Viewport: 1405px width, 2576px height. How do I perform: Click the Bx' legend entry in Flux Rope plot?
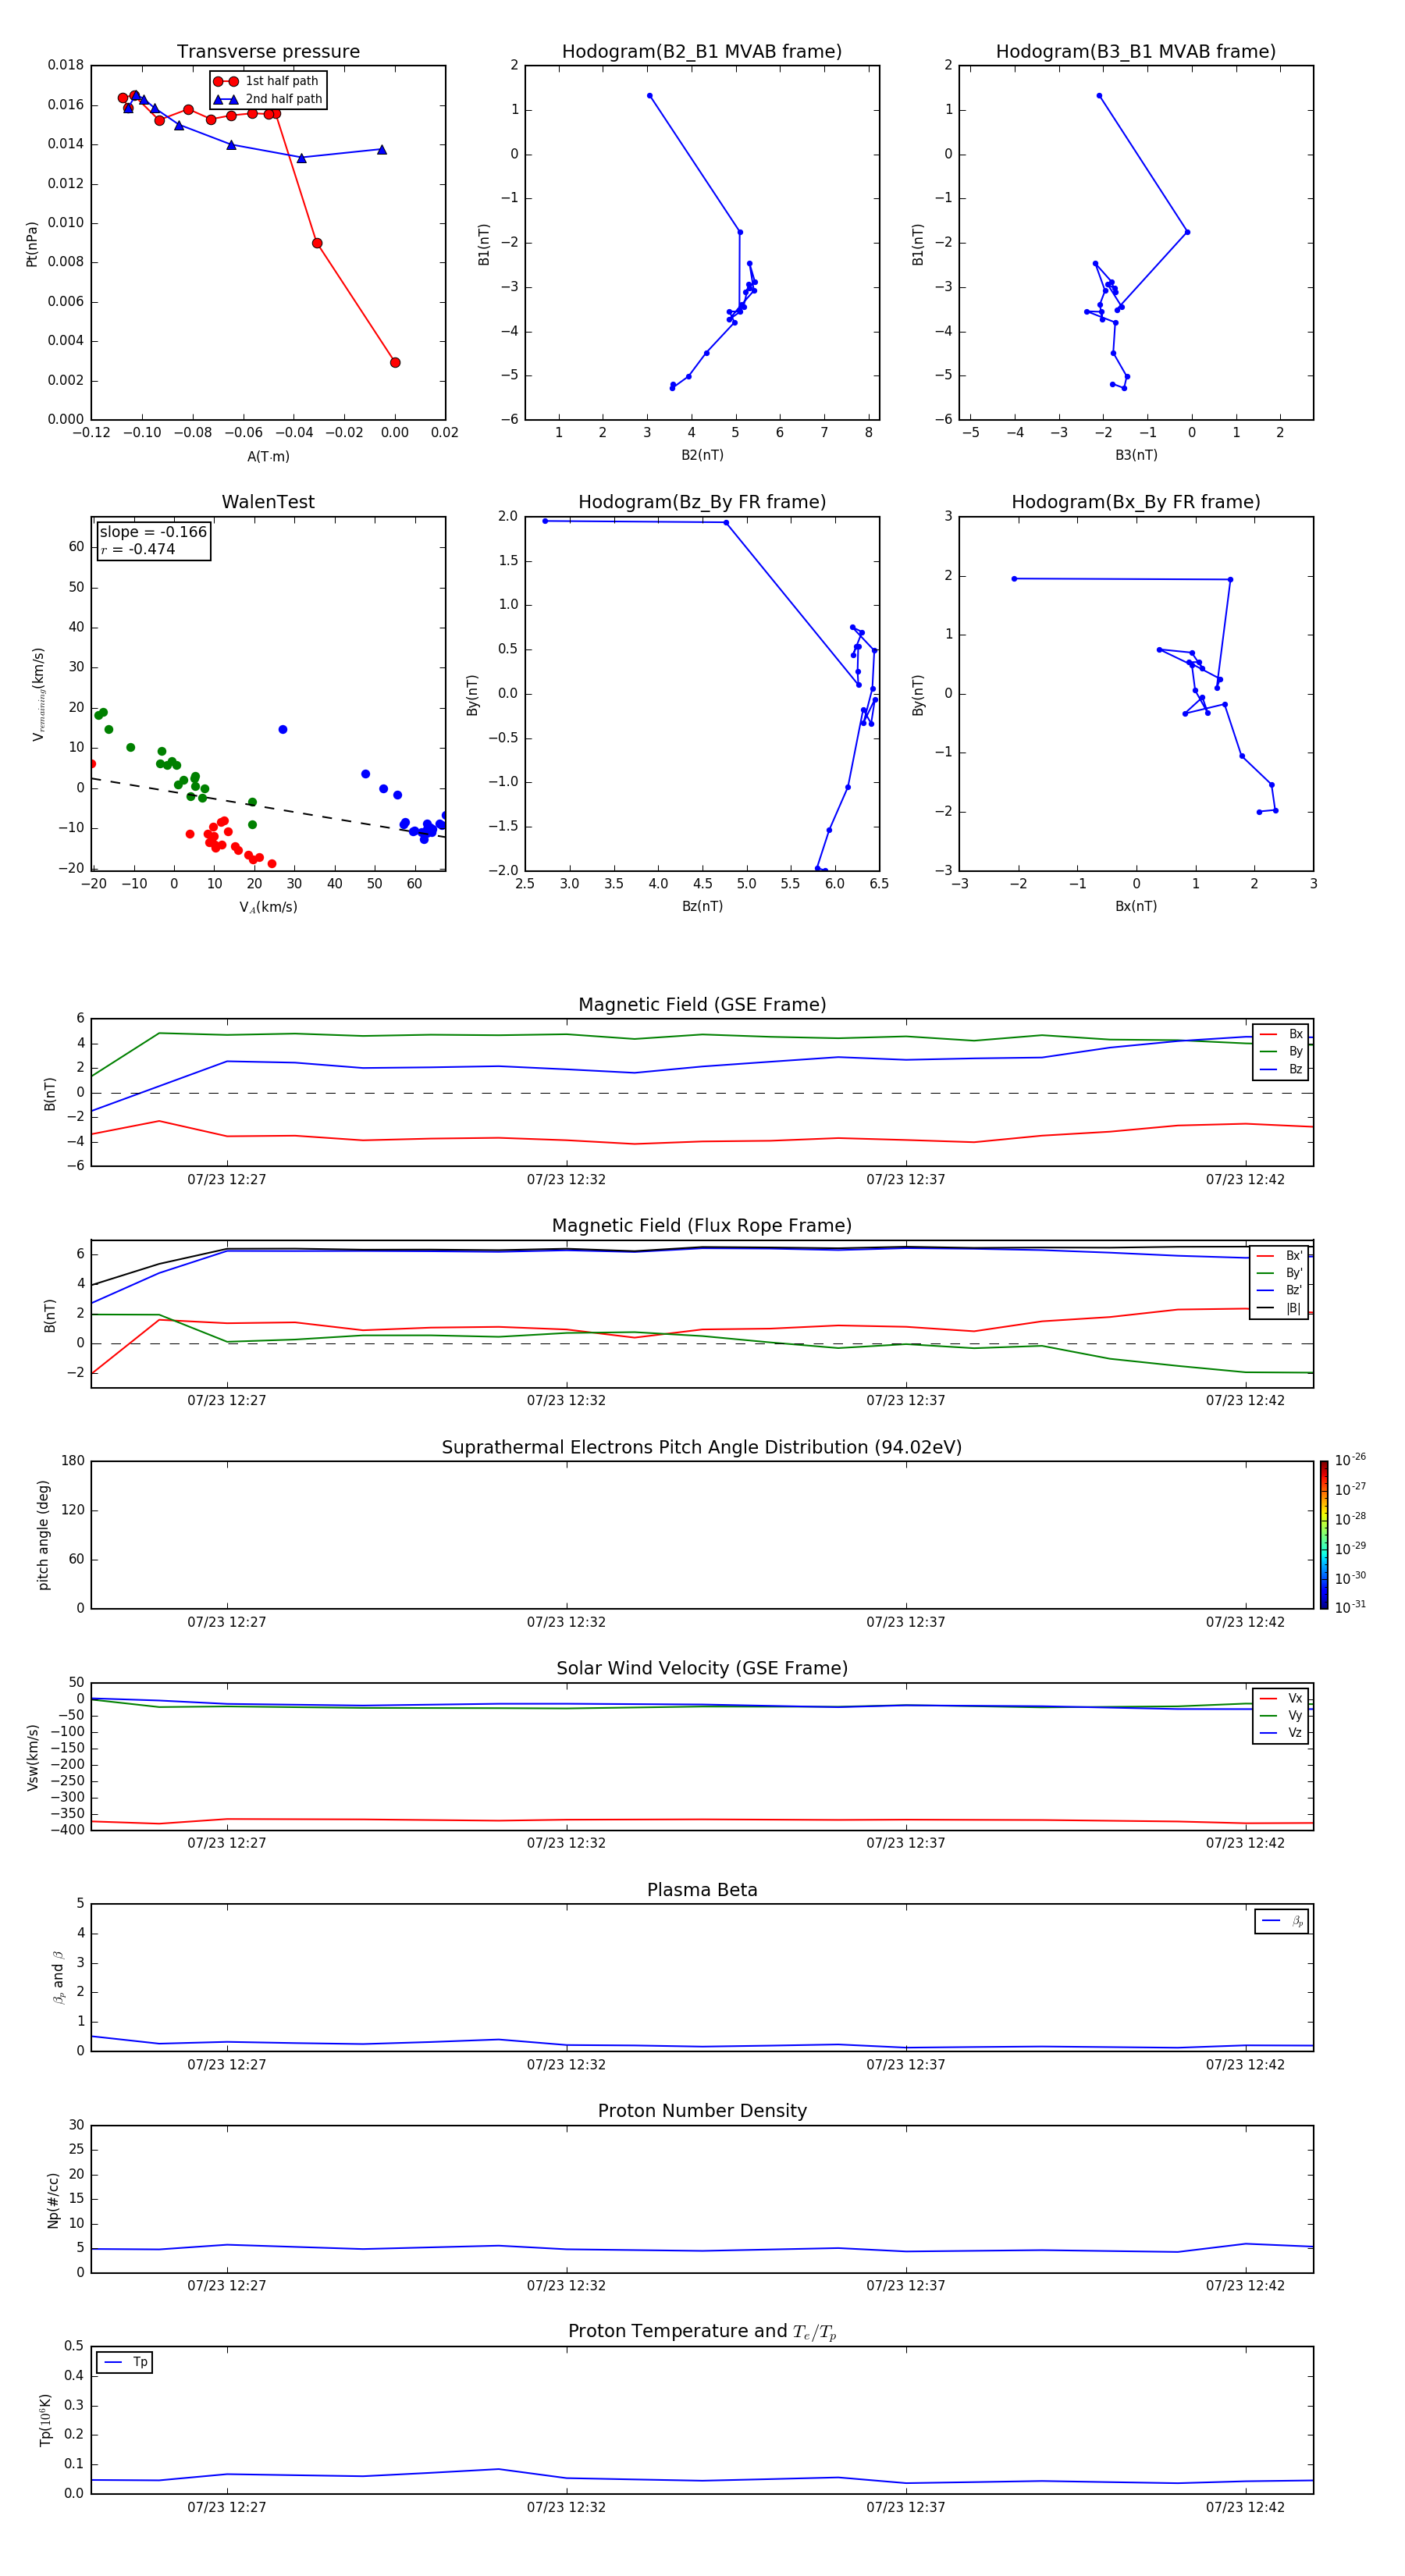(x=1280, y=1256)
